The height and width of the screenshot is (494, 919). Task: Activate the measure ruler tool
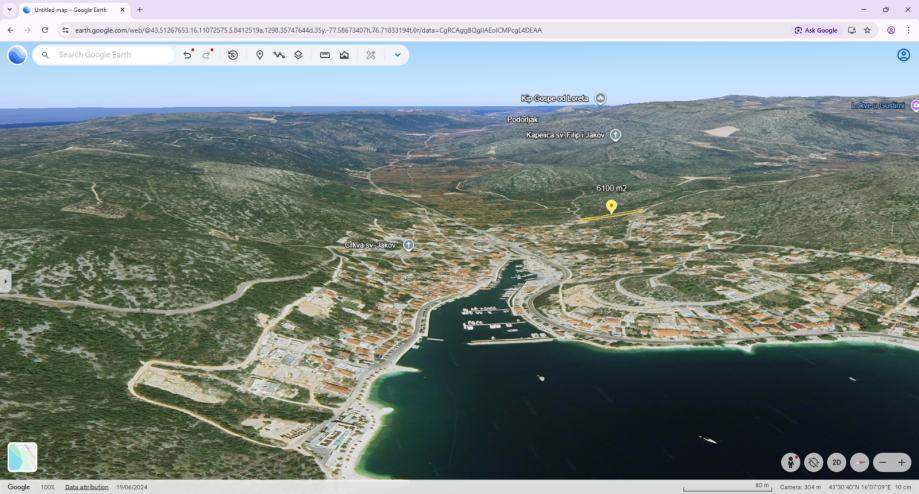325,54
